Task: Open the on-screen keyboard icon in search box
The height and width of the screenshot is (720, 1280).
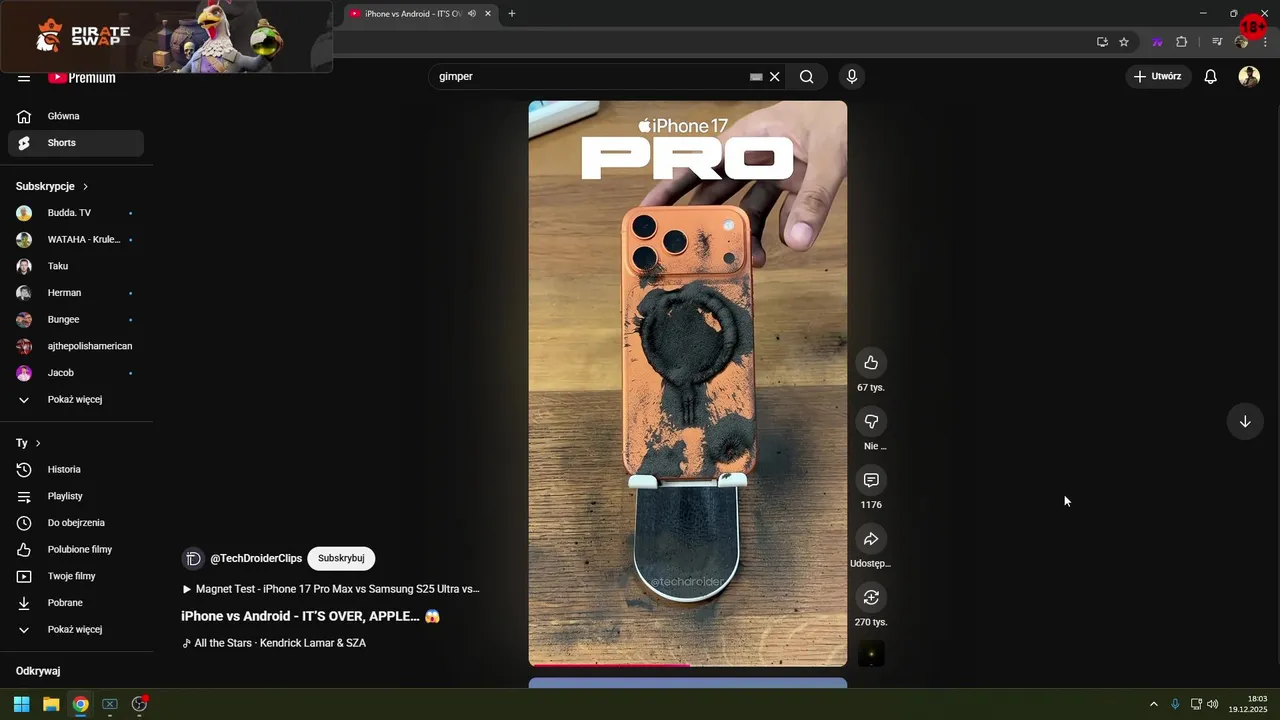Action: (x=756, y=77)
